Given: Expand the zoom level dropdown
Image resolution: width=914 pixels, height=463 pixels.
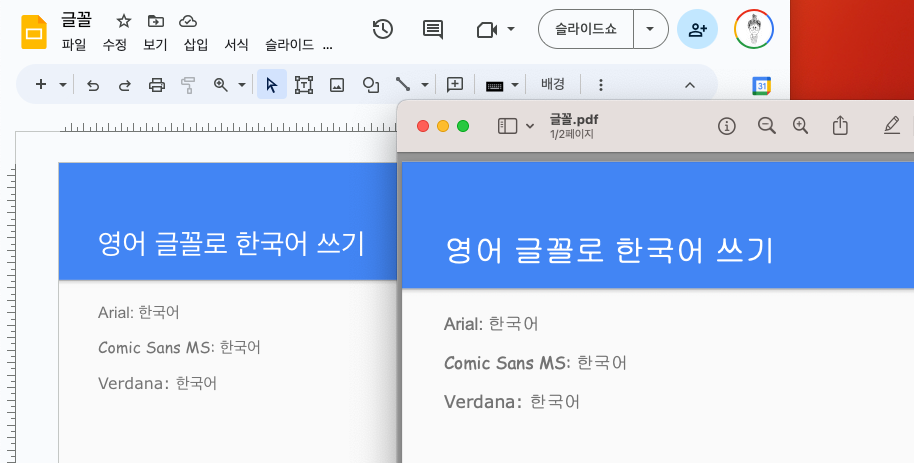Looking at the screenshot, I should point(242,85).
